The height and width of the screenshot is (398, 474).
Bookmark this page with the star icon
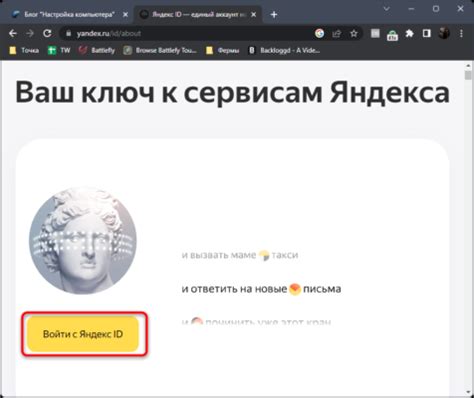point(354,33)
